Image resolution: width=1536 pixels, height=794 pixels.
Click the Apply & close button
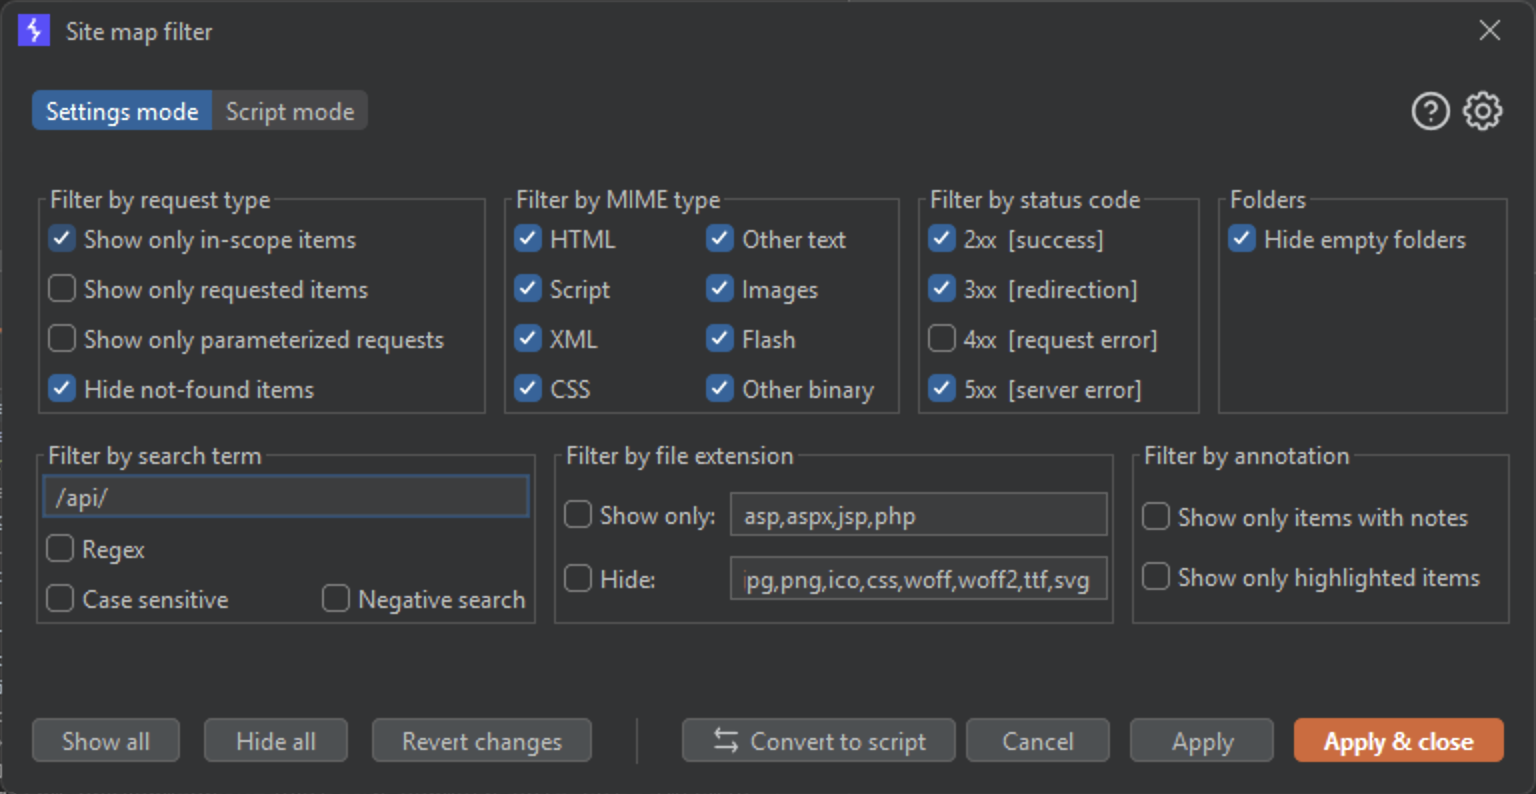tap(1398, 741)
